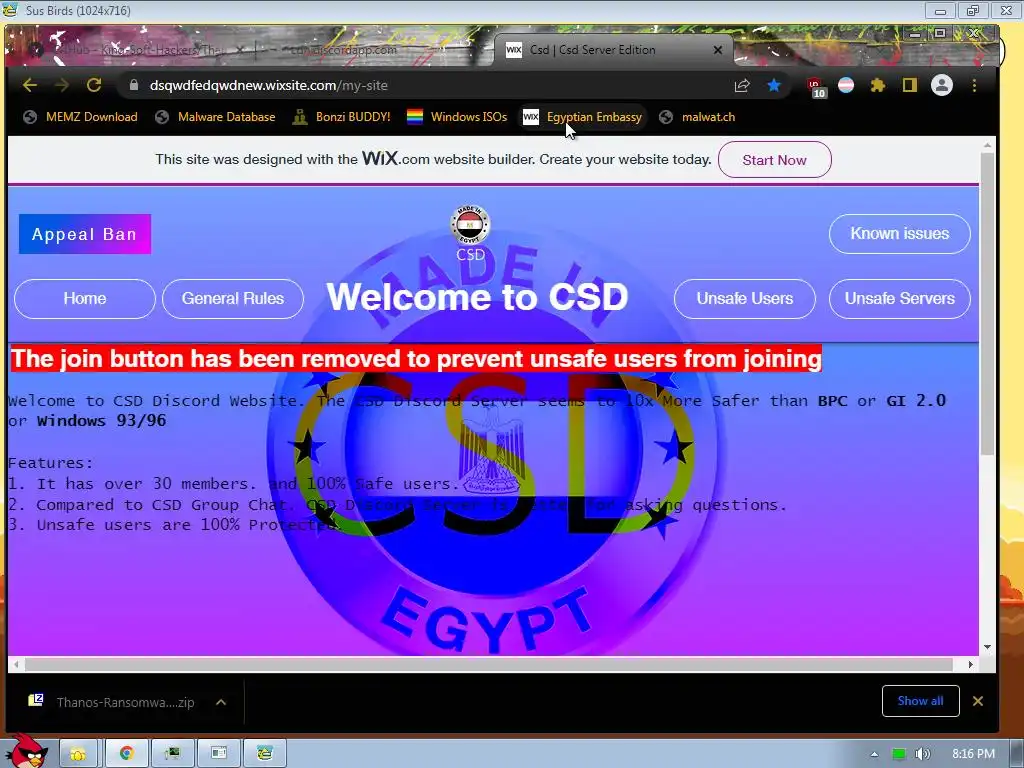Open the MEMZ Download bookmark
This screenshot has width=1024, height=768.
80,117
